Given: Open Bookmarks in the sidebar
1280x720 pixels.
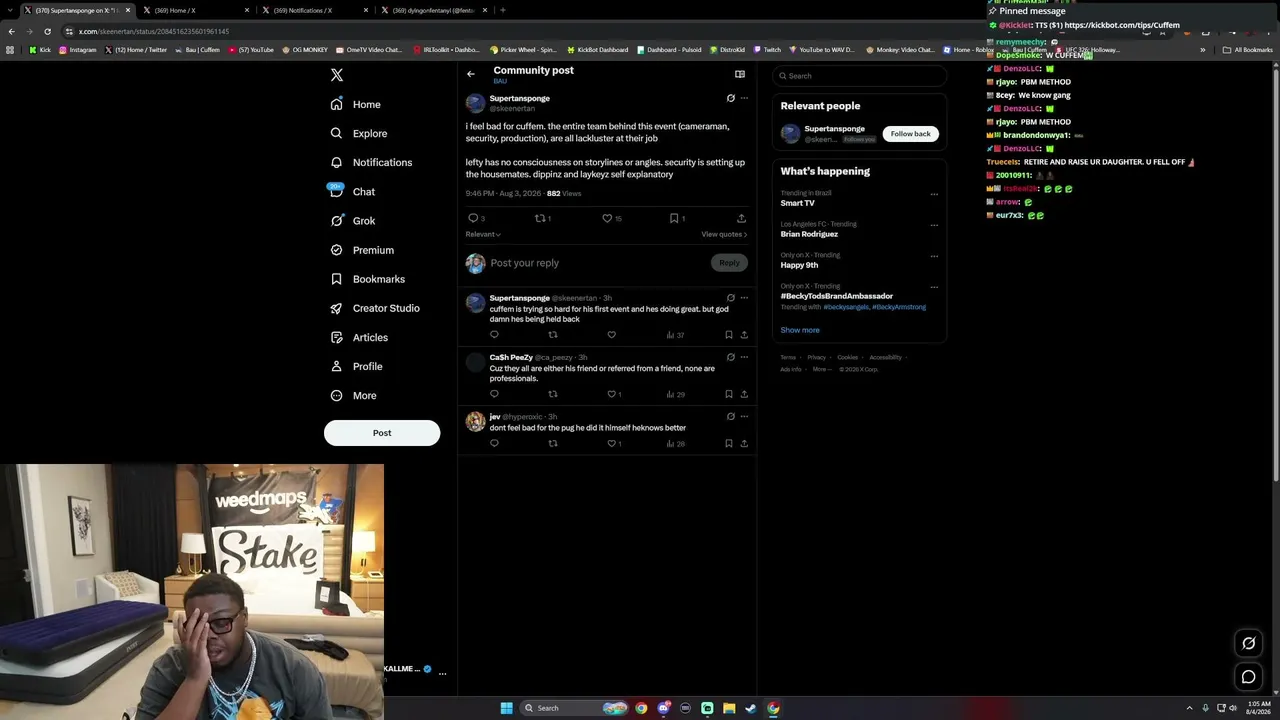Looking at the screenshot, I should click(367, 279).
